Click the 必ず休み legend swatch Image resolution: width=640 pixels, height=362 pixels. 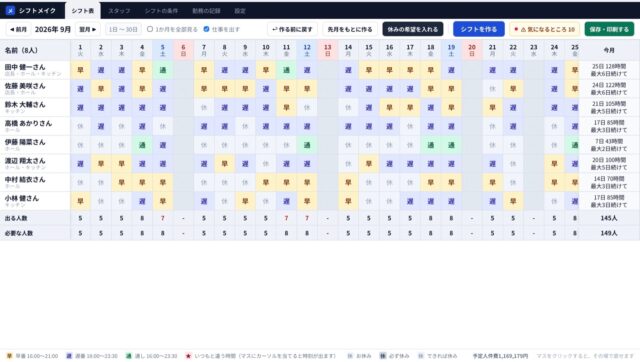(382, 356)
